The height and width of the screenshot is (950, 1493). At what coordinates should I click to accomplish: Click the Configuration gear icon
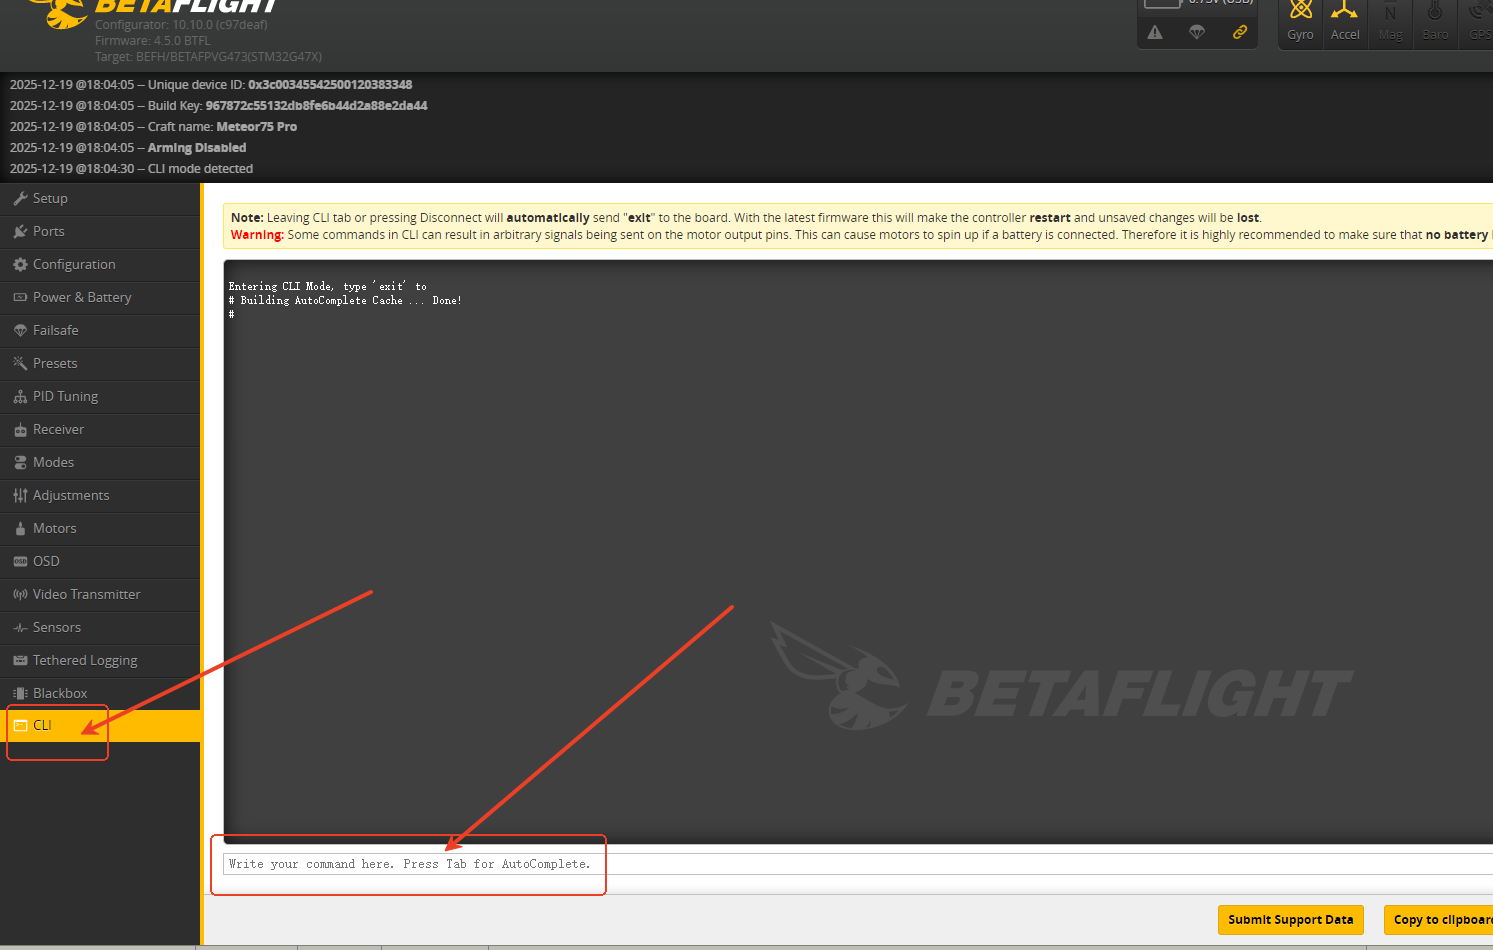pos(20,264)
